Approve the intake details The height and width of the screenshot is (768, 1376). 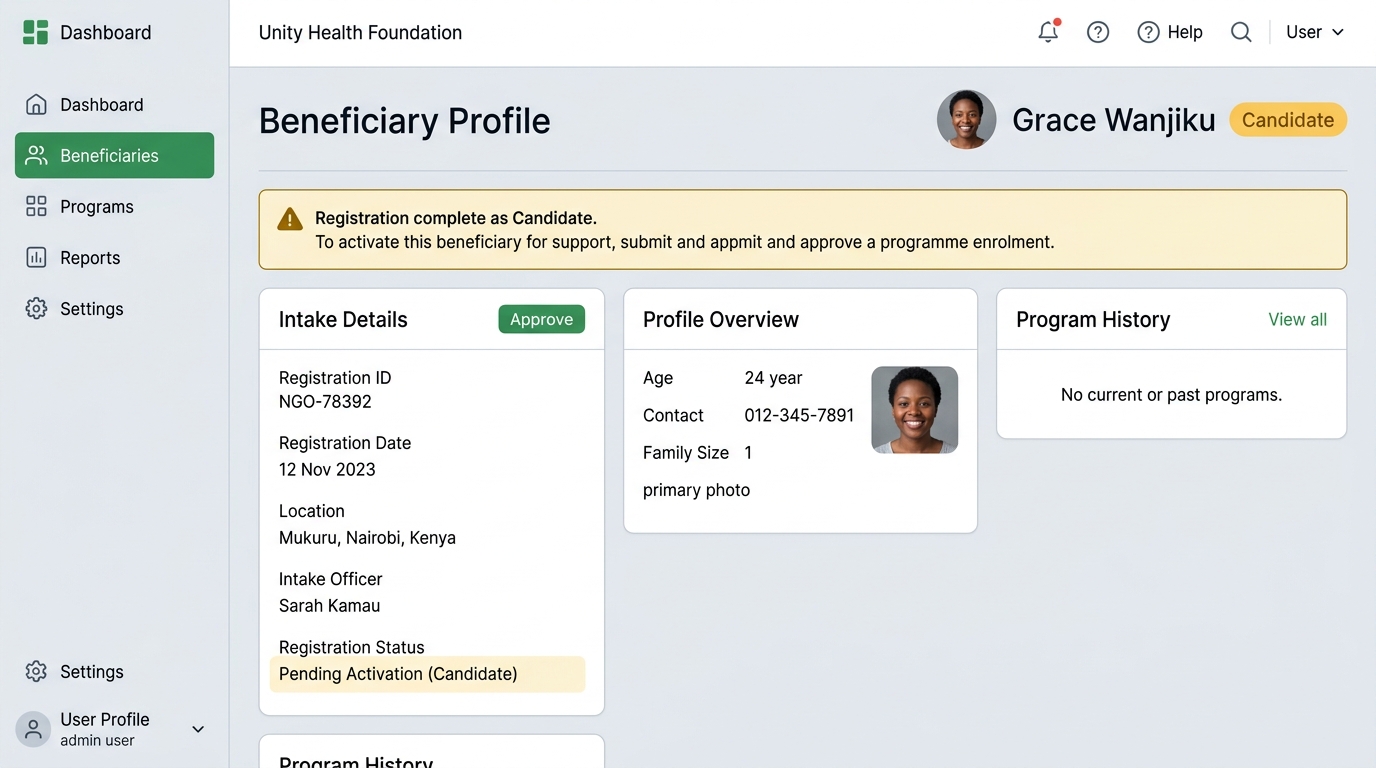[542, 319]
